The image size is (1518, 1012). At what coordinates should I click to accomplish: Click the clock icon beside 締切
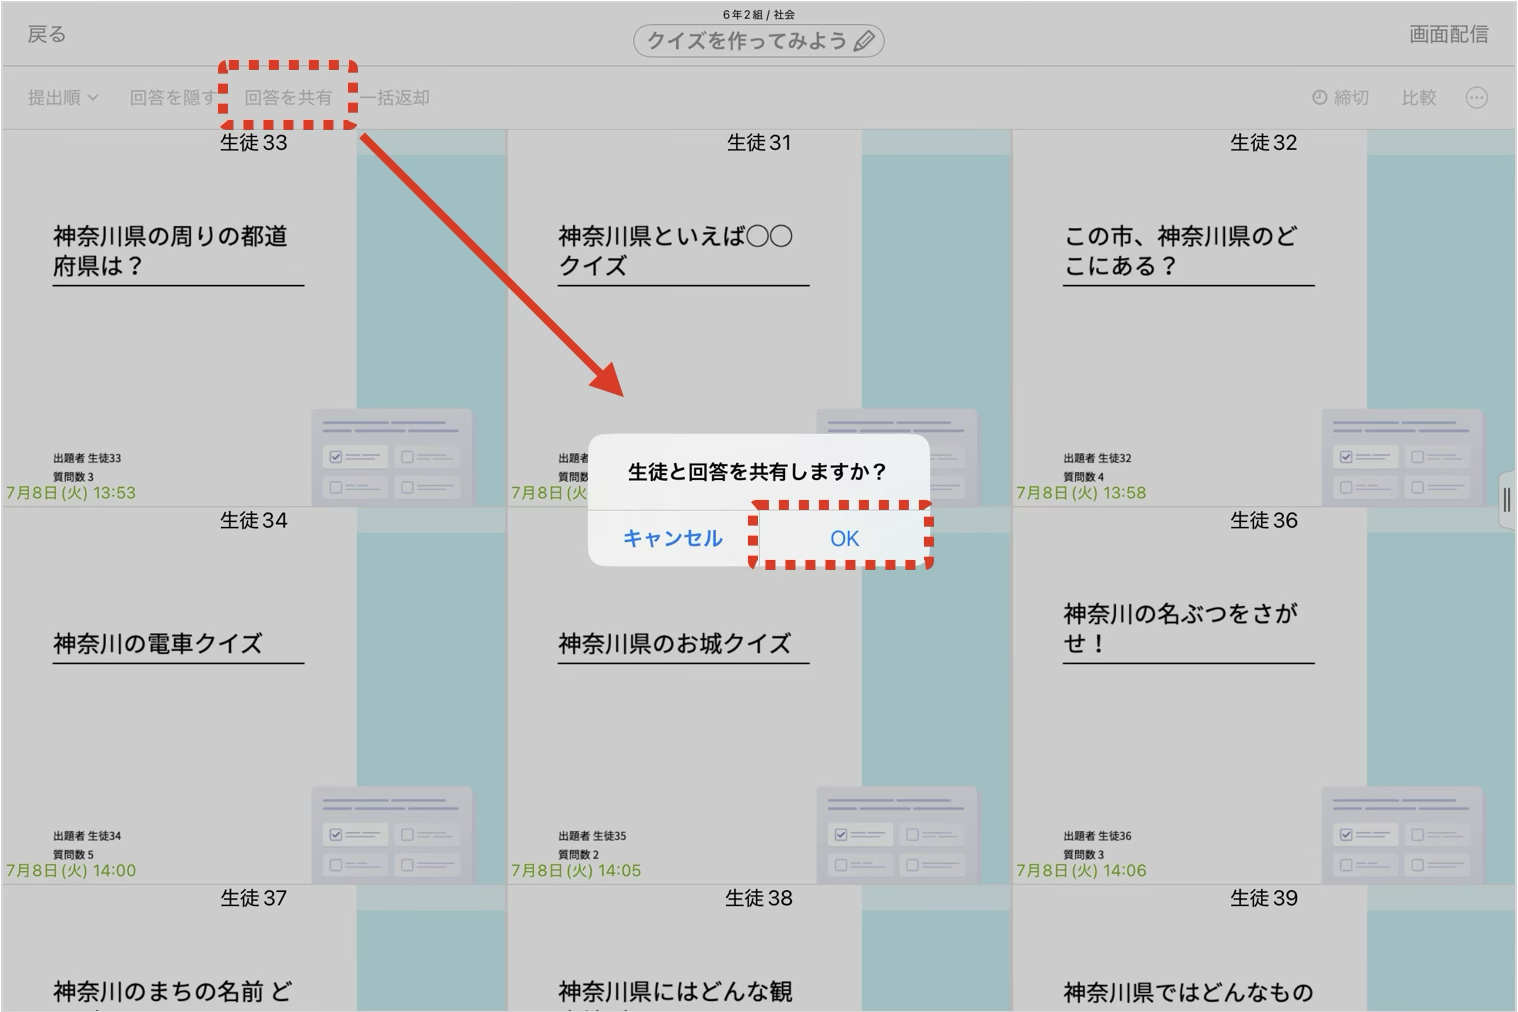(1319, 97)
